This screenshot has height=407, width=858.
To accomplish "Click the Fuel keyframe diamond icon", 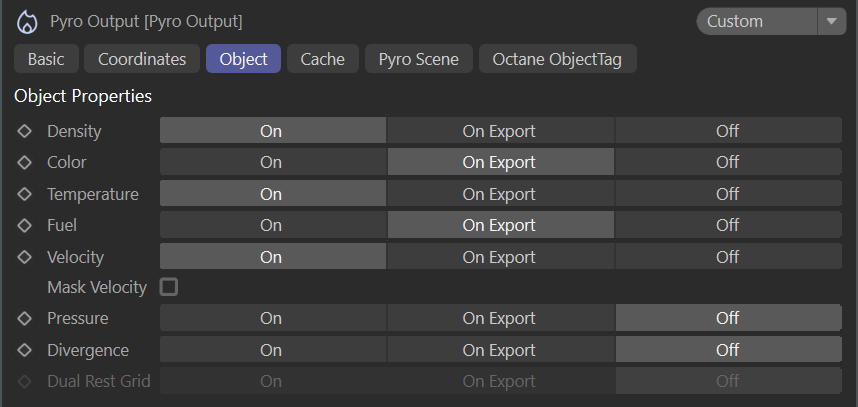I will (x=25, y=225).
